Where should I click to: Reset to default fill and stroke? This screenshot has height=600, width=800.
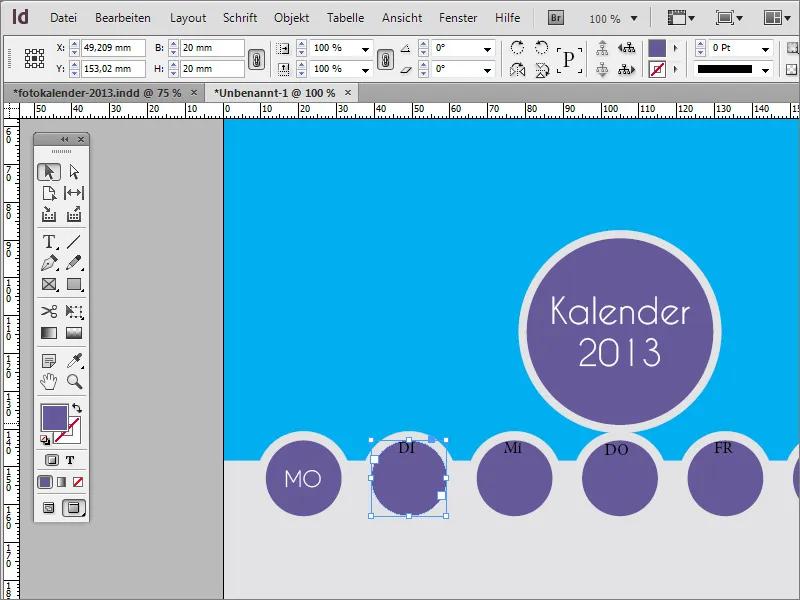click(x=45, y=440)
